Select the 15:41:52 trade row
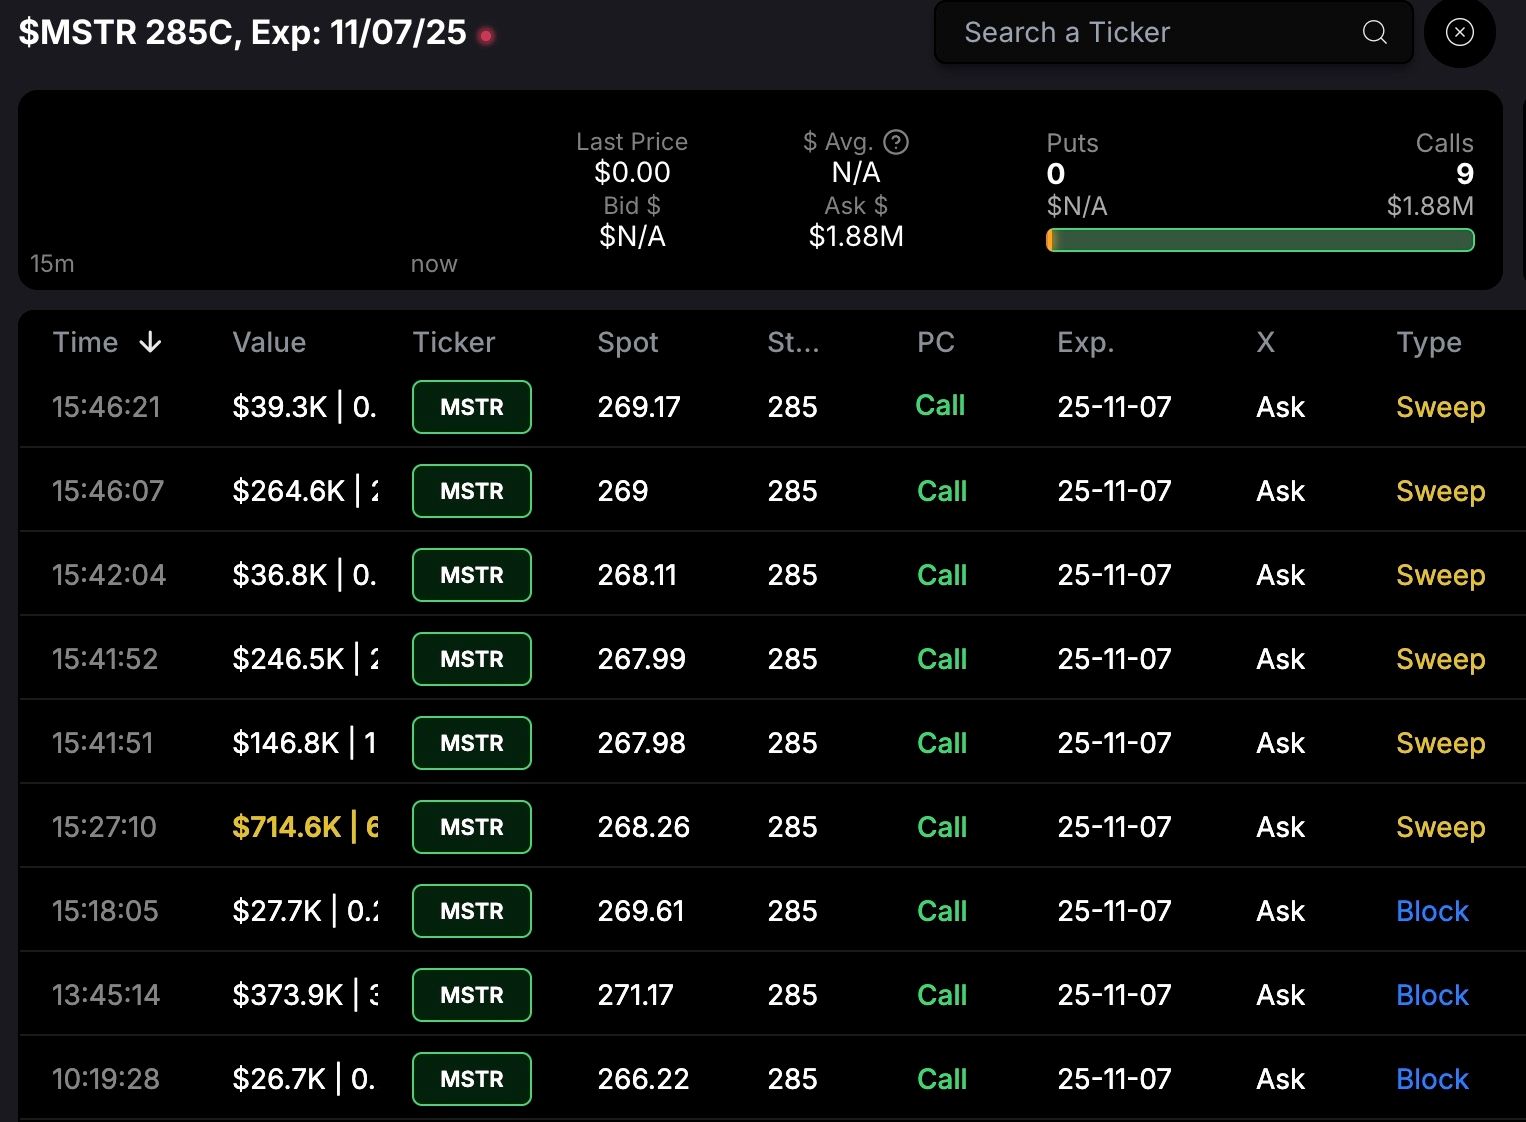Viewport: 1526px width, 1122px height. click(x=772, y=658)
